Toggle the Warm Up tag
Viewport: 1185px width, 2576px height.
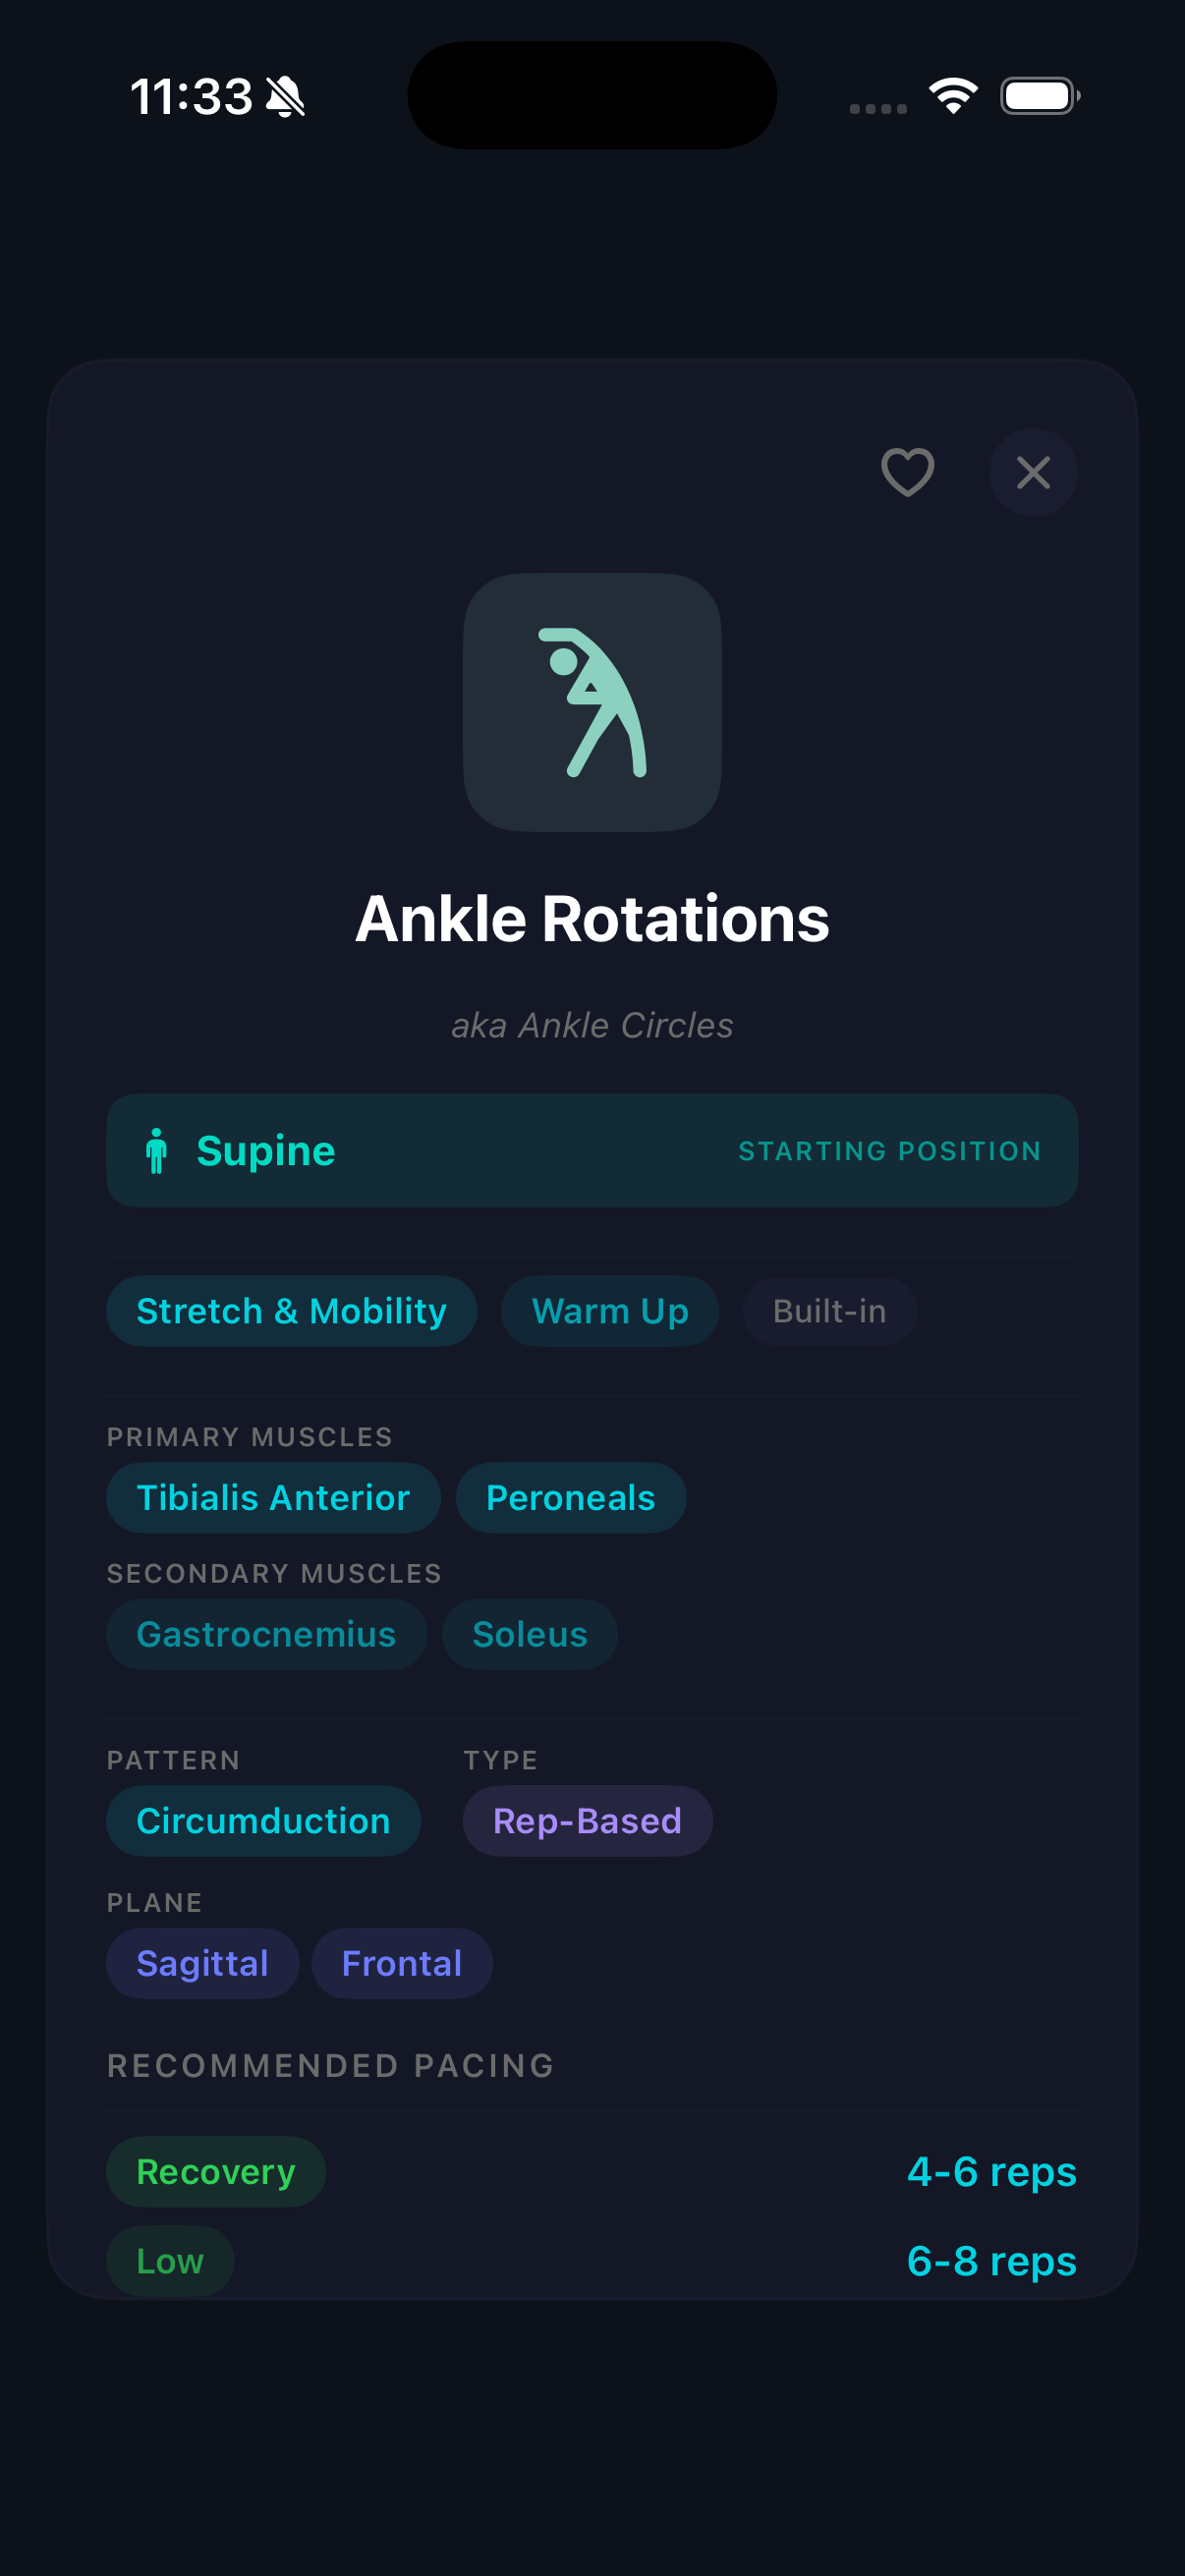tap(609, 1310)
